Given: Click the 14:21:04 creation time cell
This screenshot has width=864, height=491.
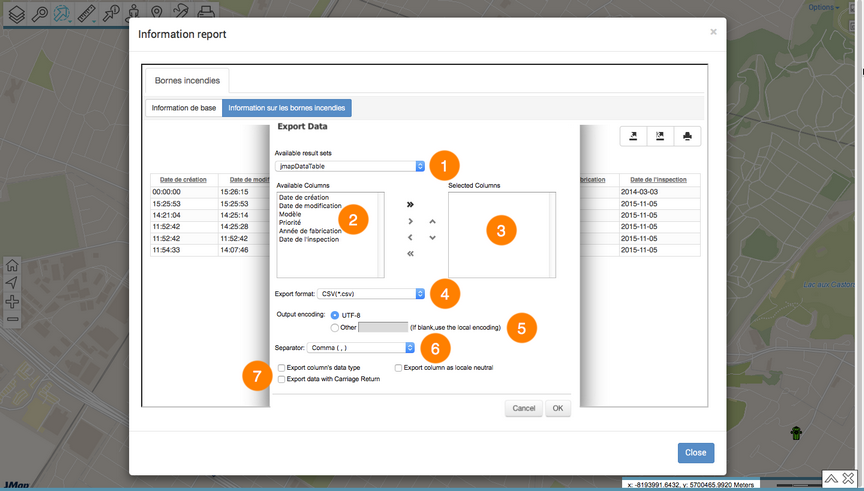Looking at the screenshot, I should 184,215.
